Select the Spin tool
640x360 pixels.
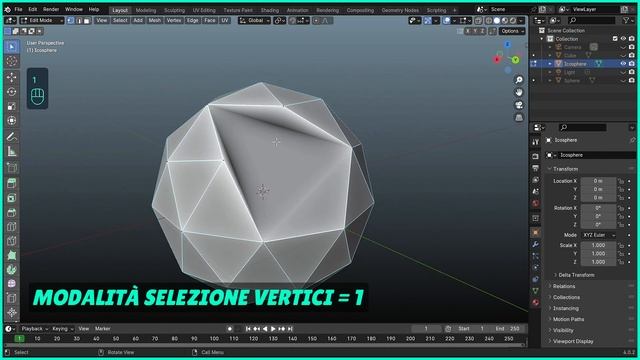point(12,270)
